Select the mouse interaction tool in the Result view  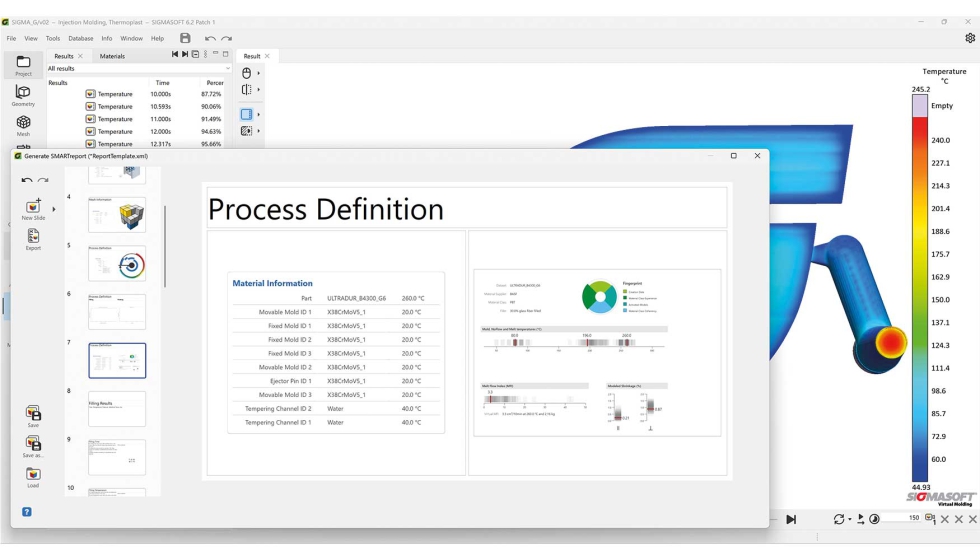point(246,73)
